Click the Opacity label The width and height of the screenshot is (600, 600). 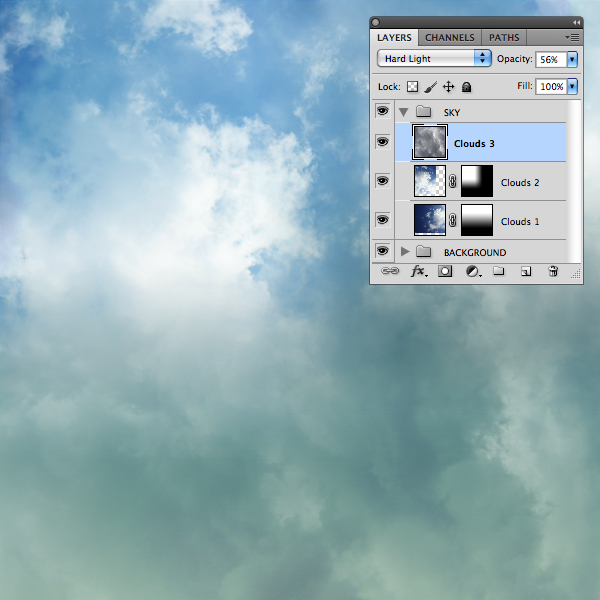[514, 59]
